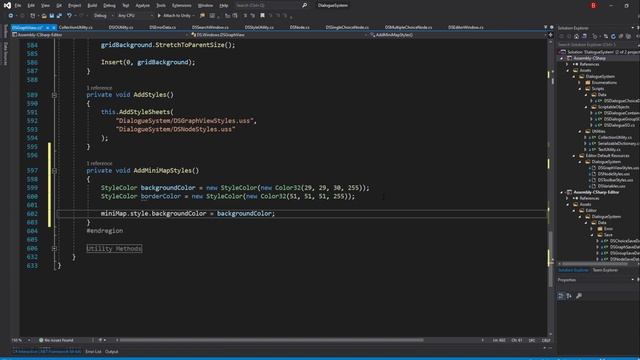Open the Debug menu

point(109,5)
